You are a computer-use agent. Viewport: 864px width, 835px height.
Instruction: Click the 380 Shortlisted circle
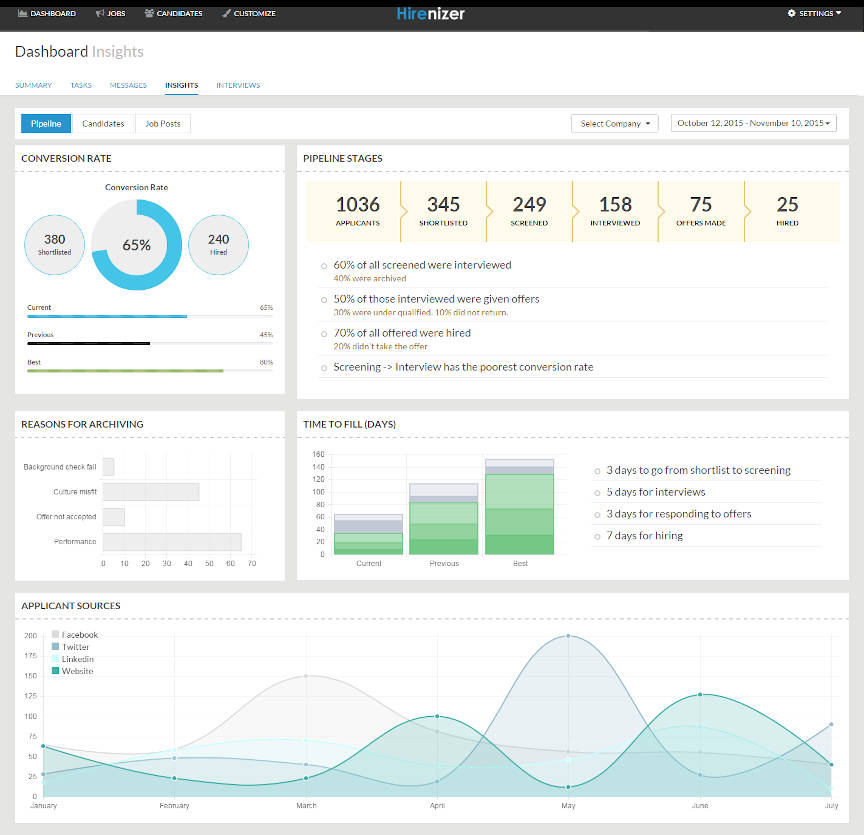click(55, 244)
